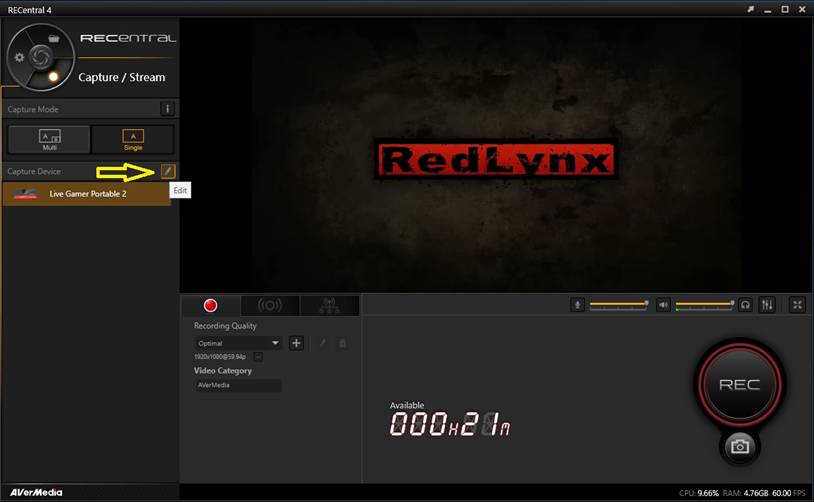Click the AVerMedia logo

(36, 492)
